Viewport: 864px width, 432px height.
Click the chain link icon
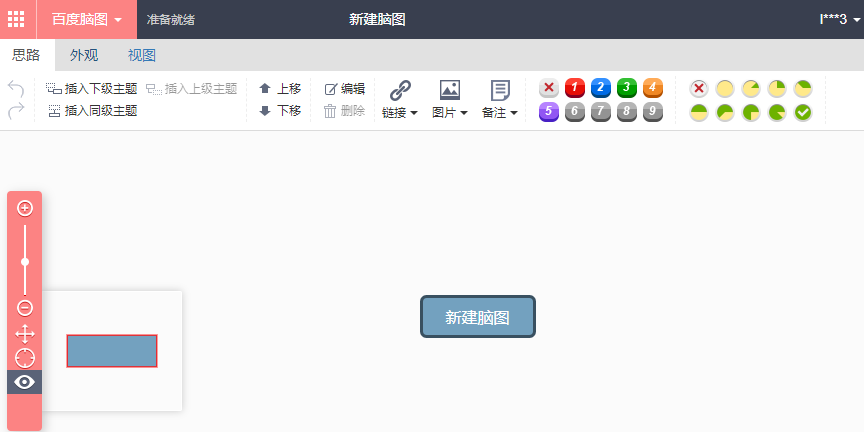[x=400, y=90]
